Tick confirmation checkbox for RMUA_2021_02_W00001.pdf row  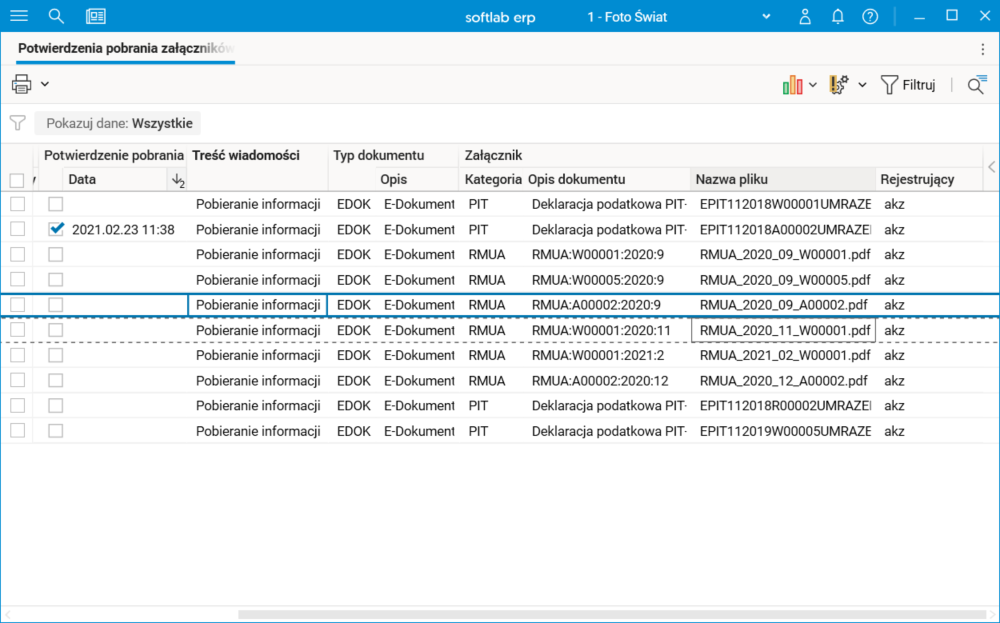tap(56, 355)
